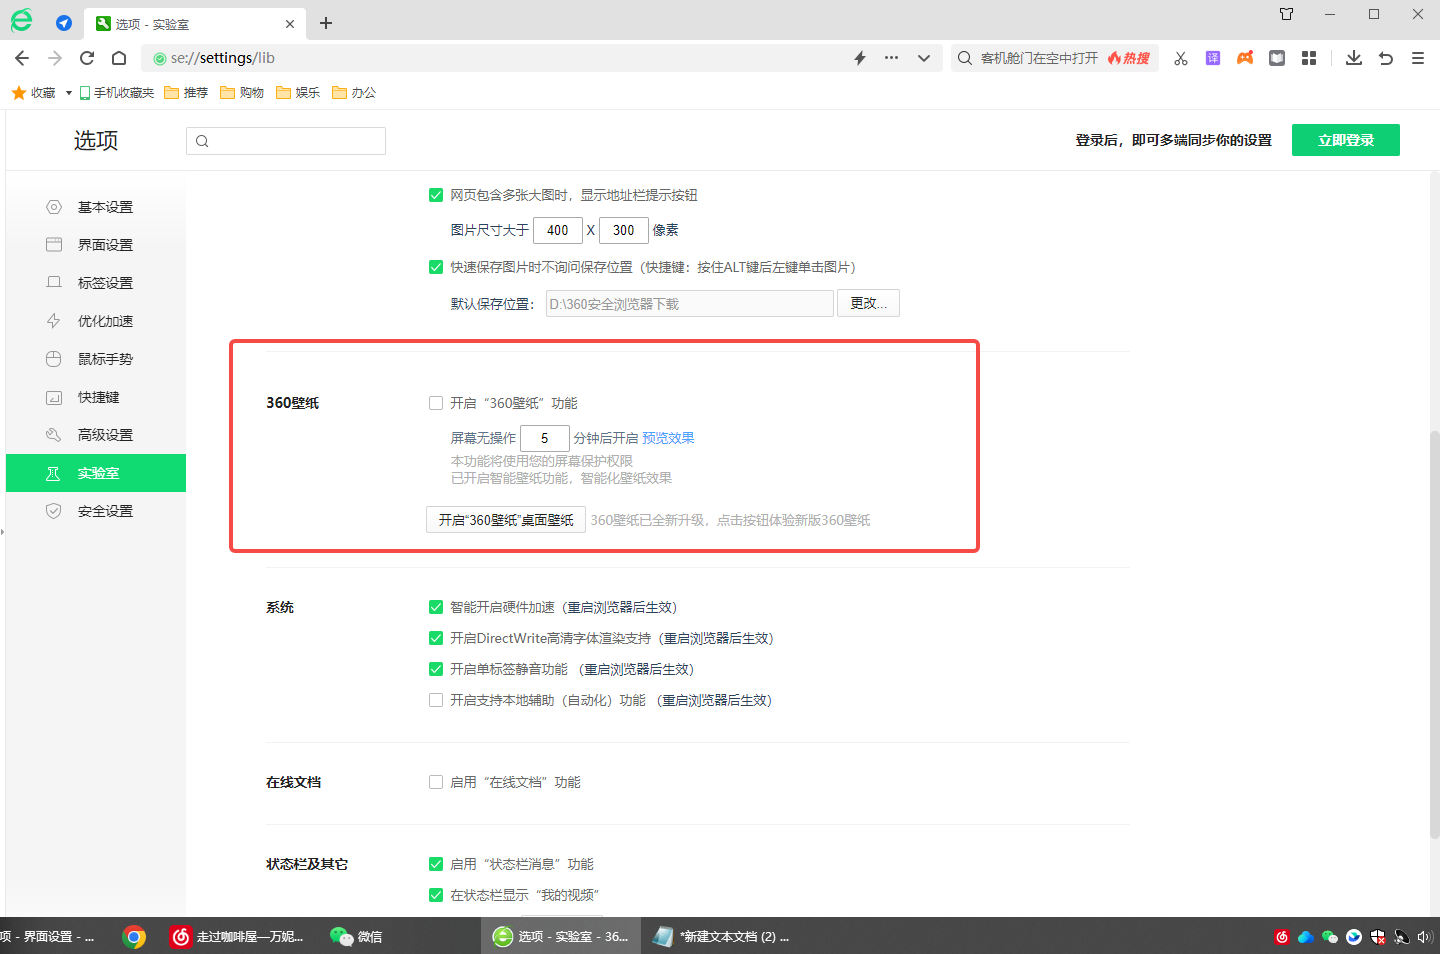Open the skin (T-shirt) icon in title bar
1440x954 pixels.
pyautogui.click(x=1287, y=14)
